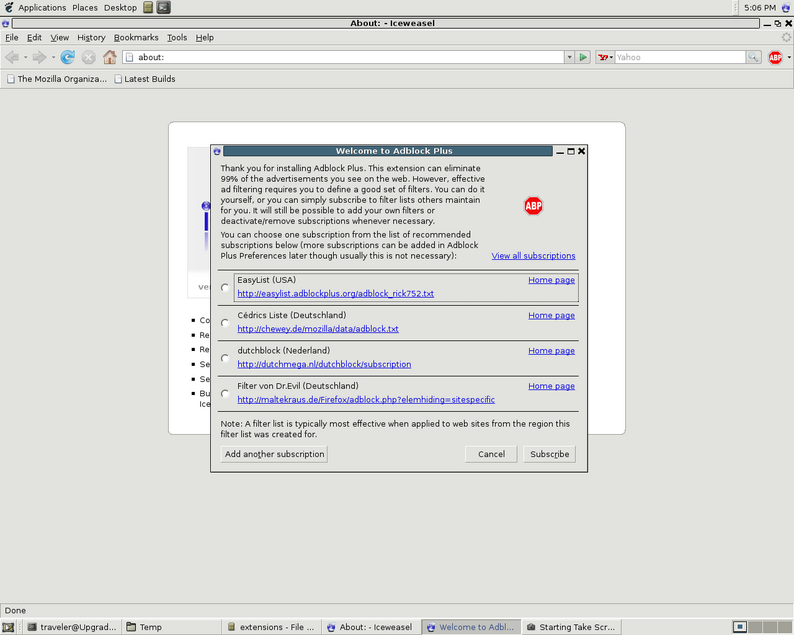
Task: Open the Latest Builds bookmark
Action: [x=145, y=79]
